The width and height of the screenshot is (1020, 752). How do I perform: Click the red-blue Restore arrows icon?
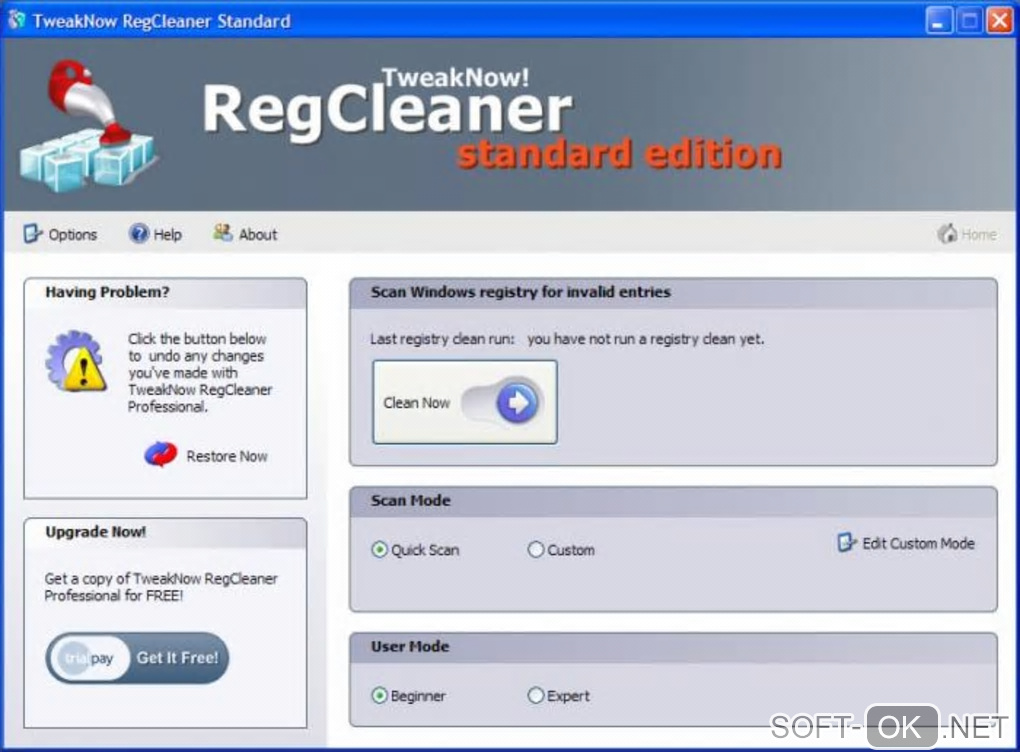click(161, 455)
